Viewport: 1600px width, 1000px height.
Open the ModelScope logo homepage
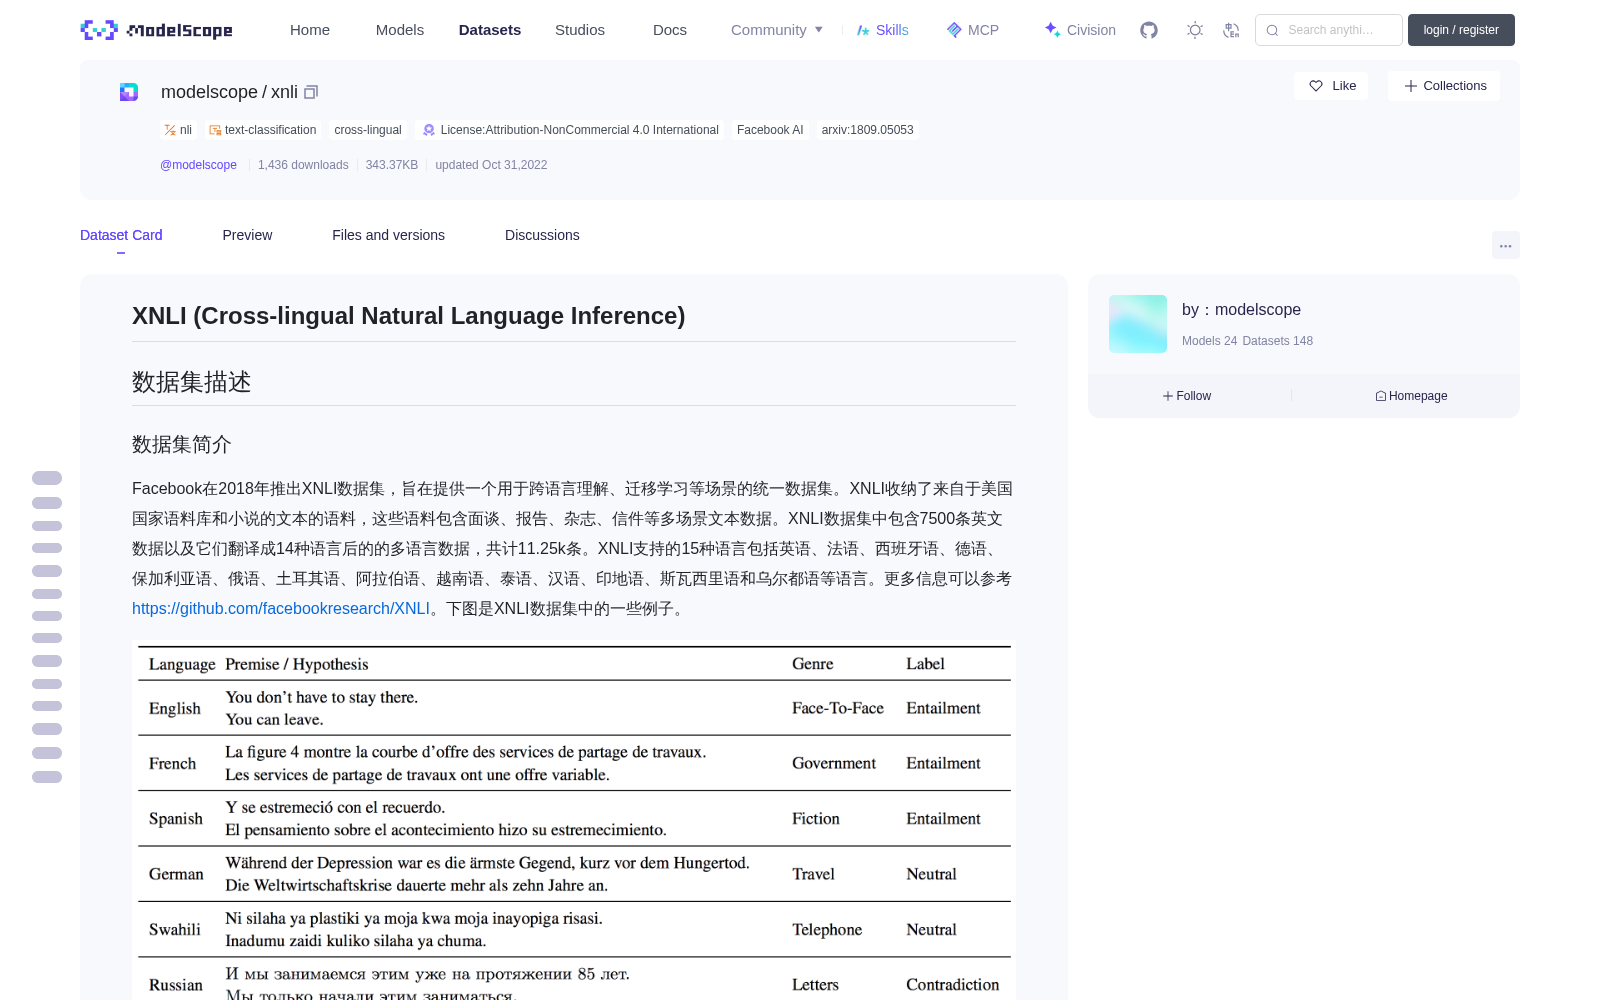click(x=156, y=30)
